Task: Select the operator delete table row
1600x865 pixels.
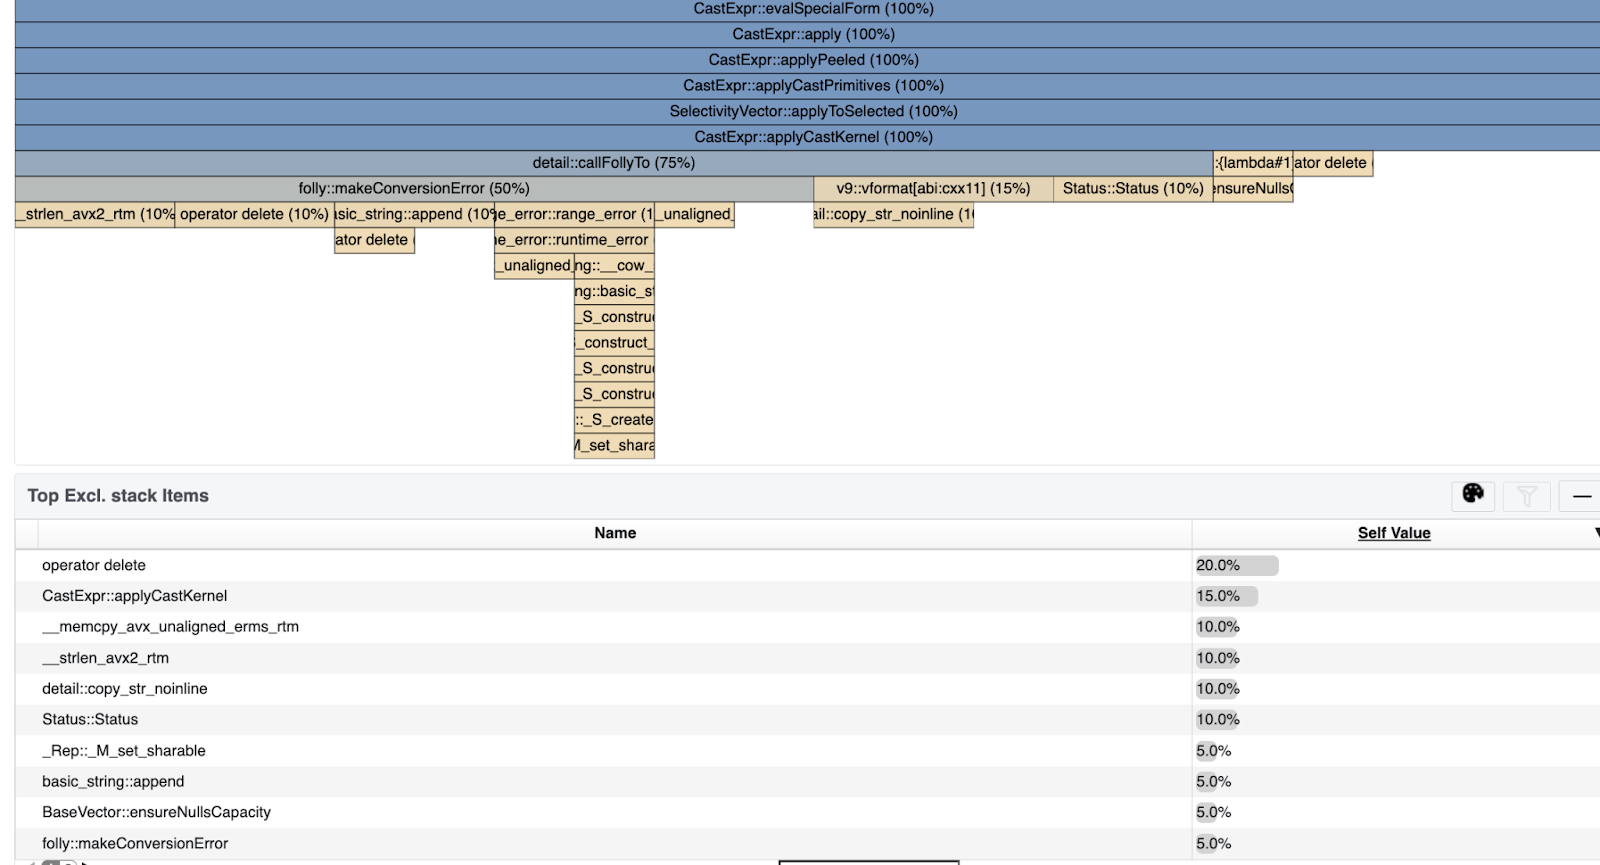Action: (94, 565)
